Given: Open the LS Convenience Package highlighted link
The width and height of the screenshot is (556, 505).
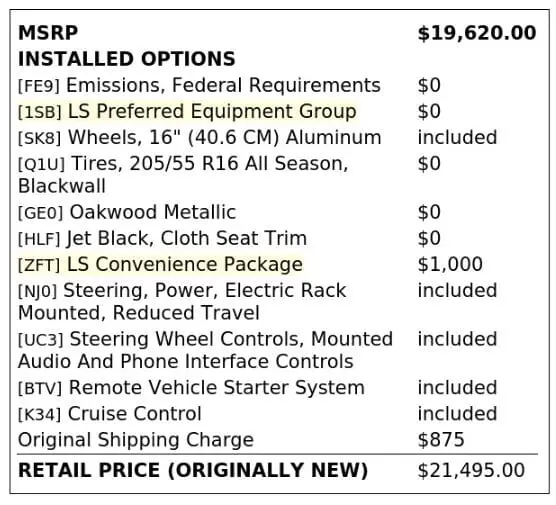Looking at the screenshot, I should [185, 265].
